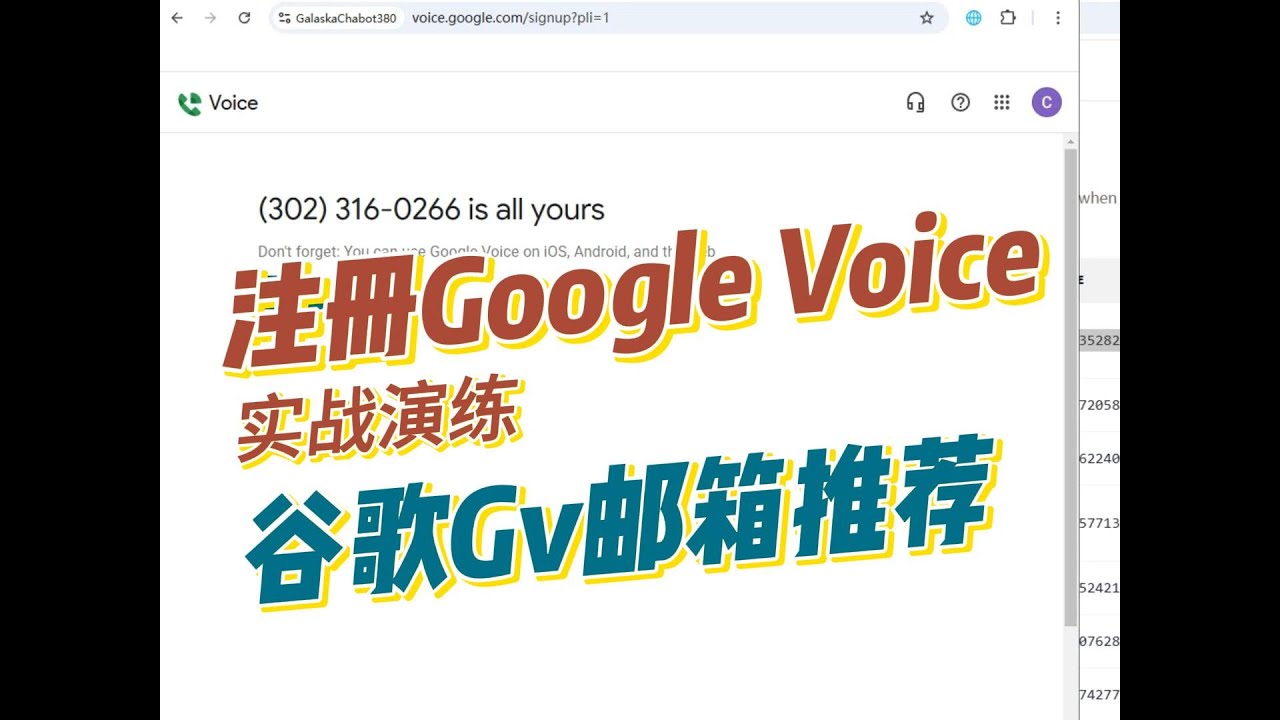Image resolution: width=1280 pixels, height=720 pixels.
Task: Click the GalaskaChabot380 profile label
Action: [x=346, y=18]
